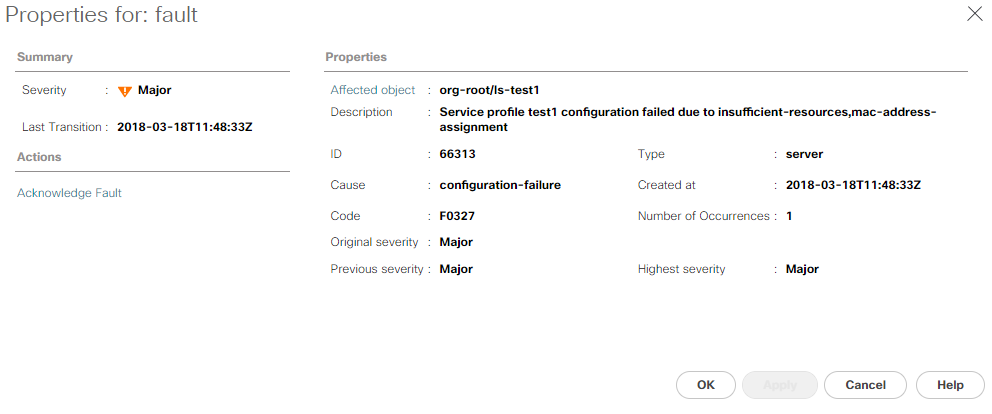Click the Type value server
Screen dimensions: 992x414
[x=804, y=154]
